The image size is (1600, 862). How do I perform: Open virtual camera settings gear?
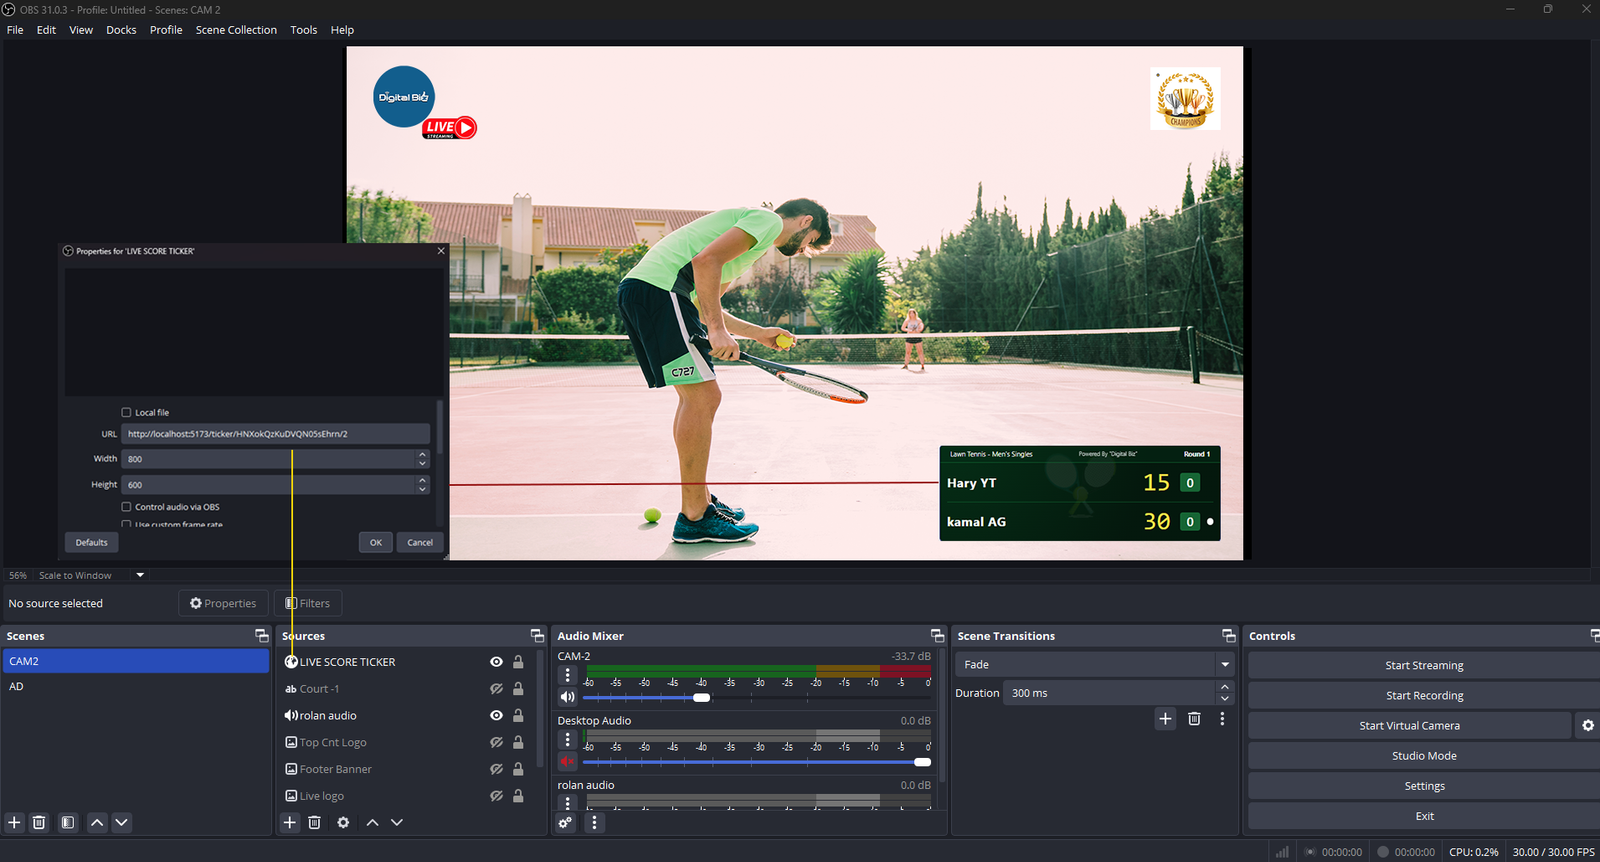point(1587,726)
